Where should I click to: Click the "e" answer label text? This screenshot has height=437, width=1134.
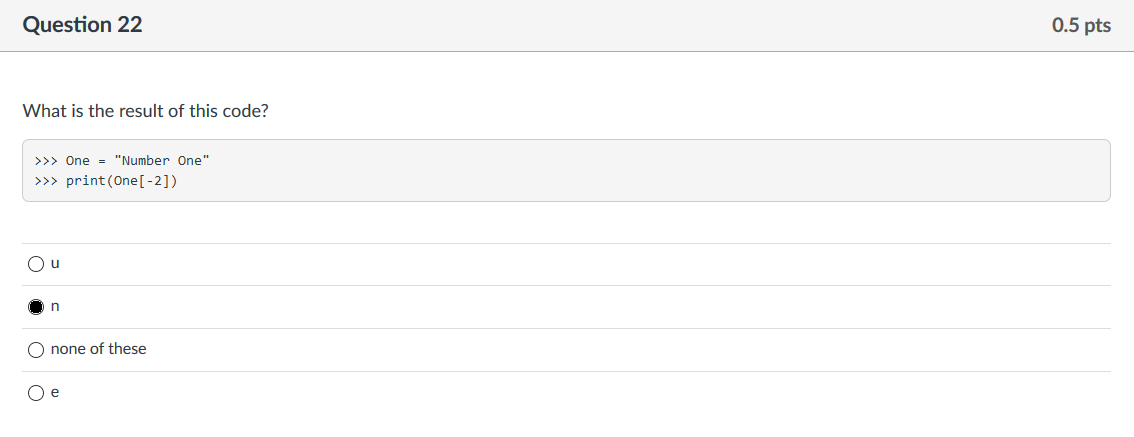55,392
